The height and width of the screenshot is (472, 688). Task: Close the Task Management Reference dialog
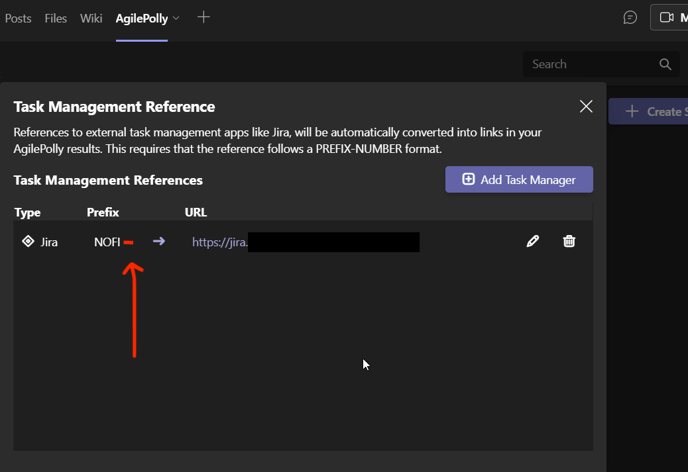(x=586, y=106)
